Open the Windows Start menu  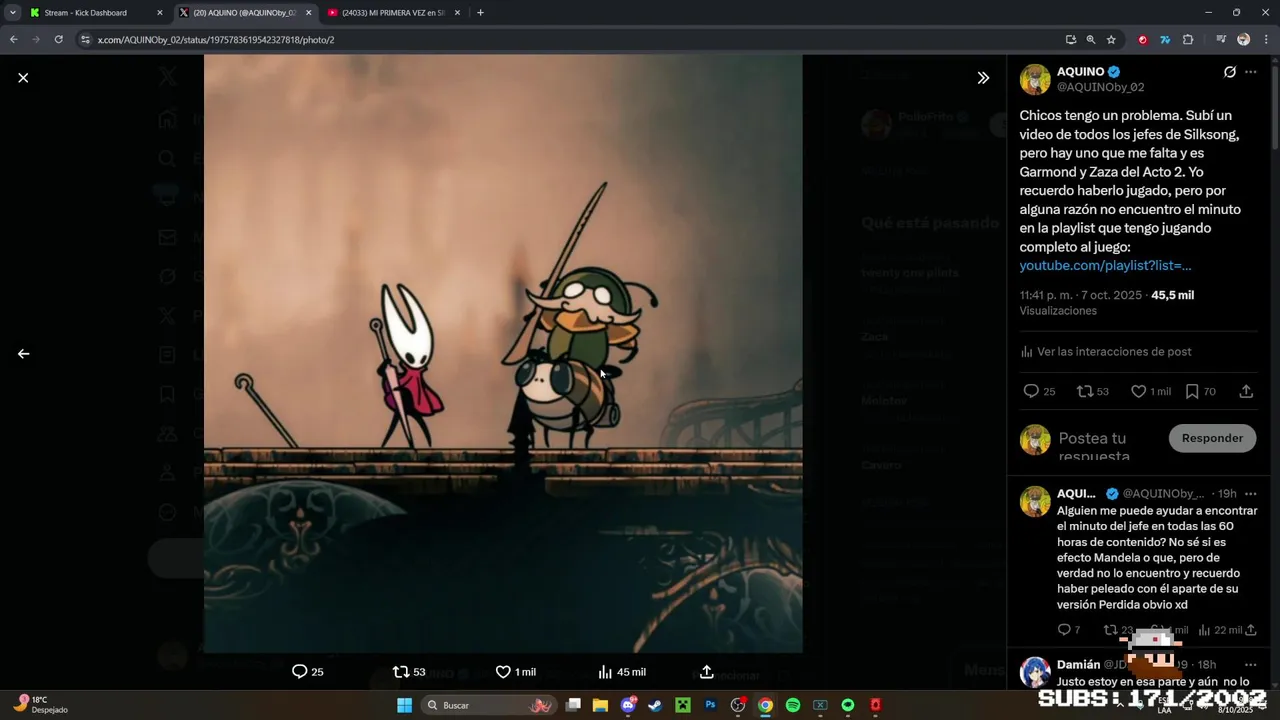click(x=404, y=705)
